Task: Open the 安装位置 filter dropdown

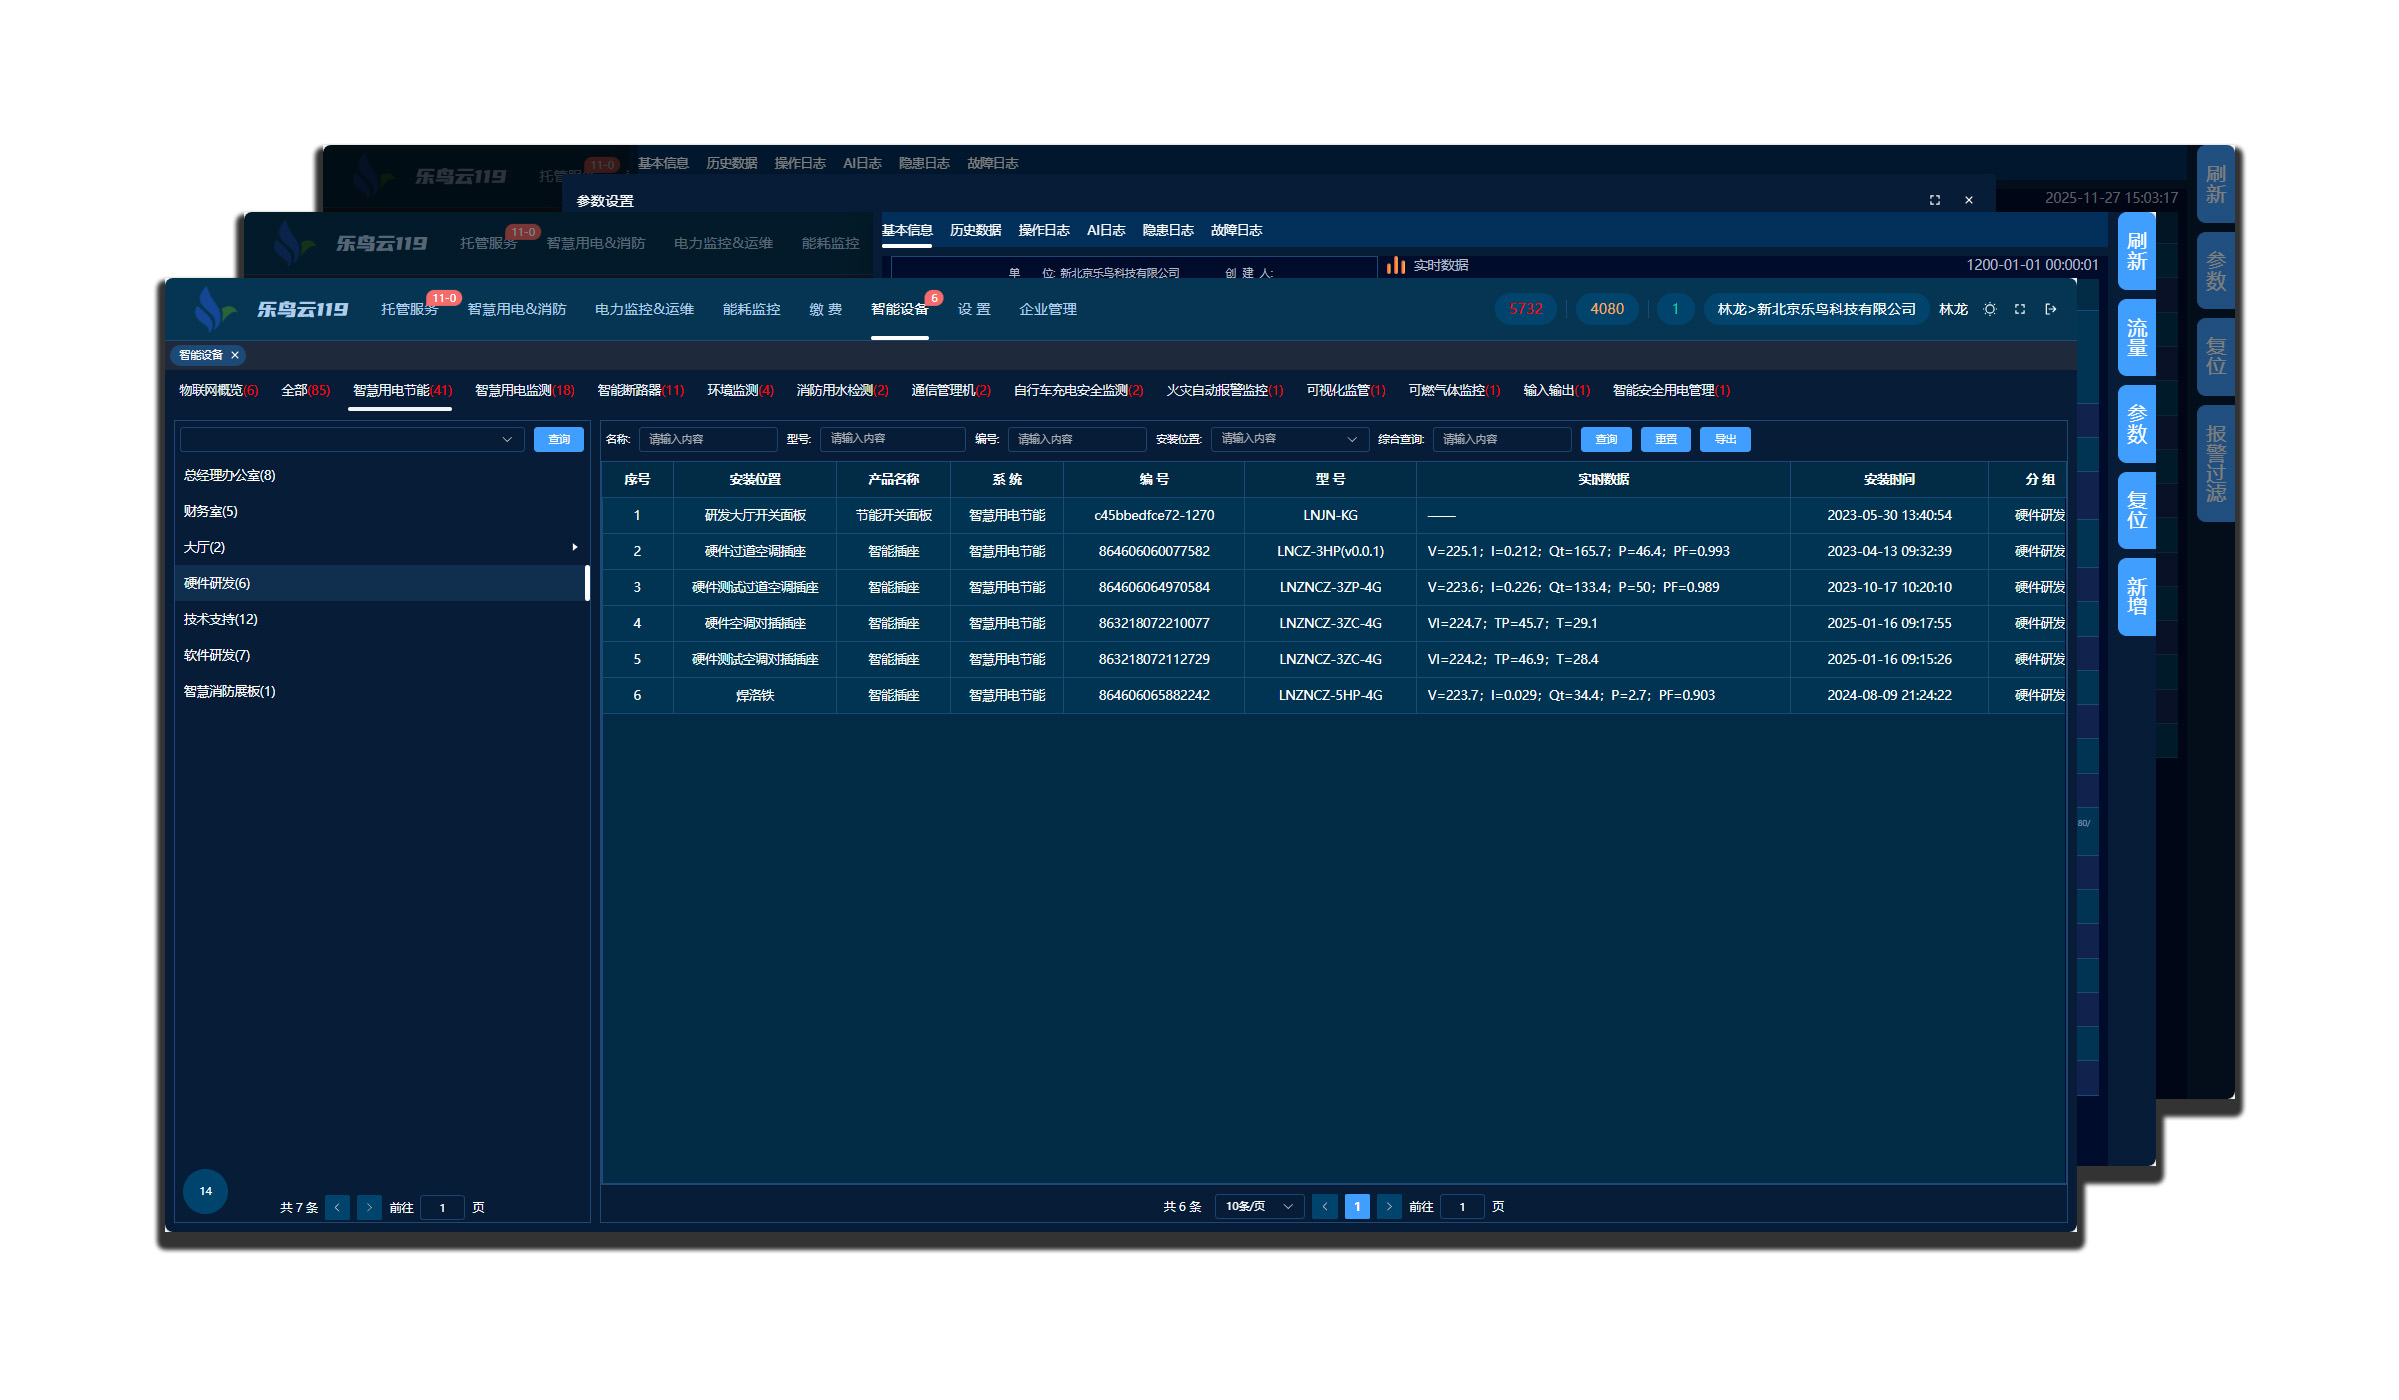Action: click(1288, 439)
